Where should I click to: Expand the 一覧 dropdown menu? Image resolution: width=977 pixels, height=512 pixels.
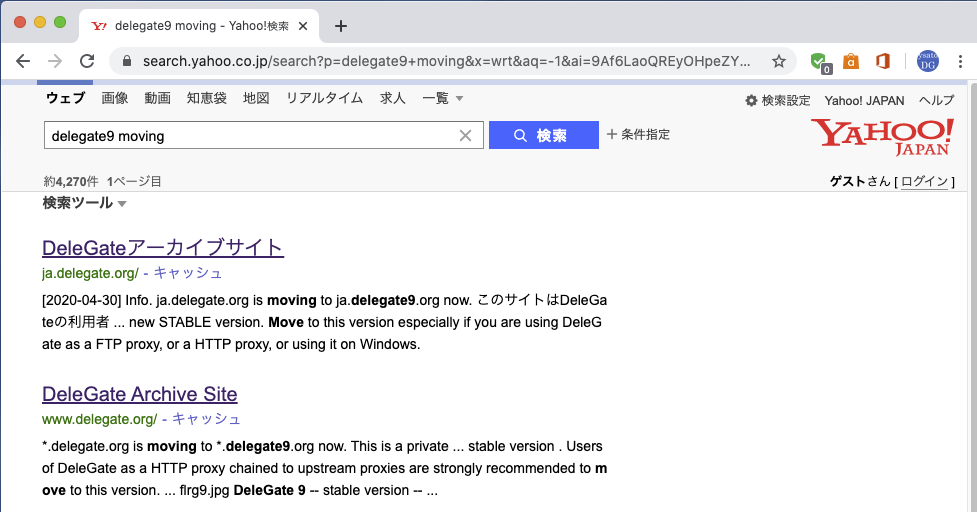[443, 99]
